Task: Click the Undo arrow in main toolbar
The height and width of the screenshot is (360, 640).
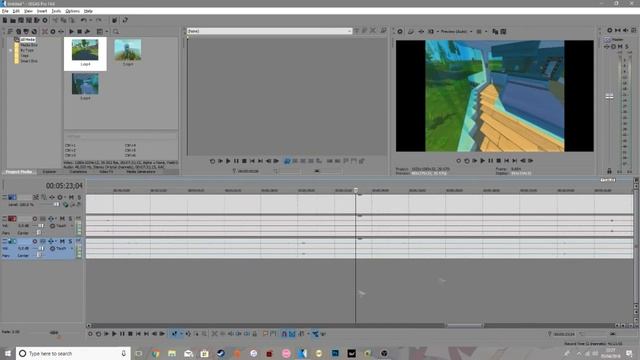Action: (84, 20)
